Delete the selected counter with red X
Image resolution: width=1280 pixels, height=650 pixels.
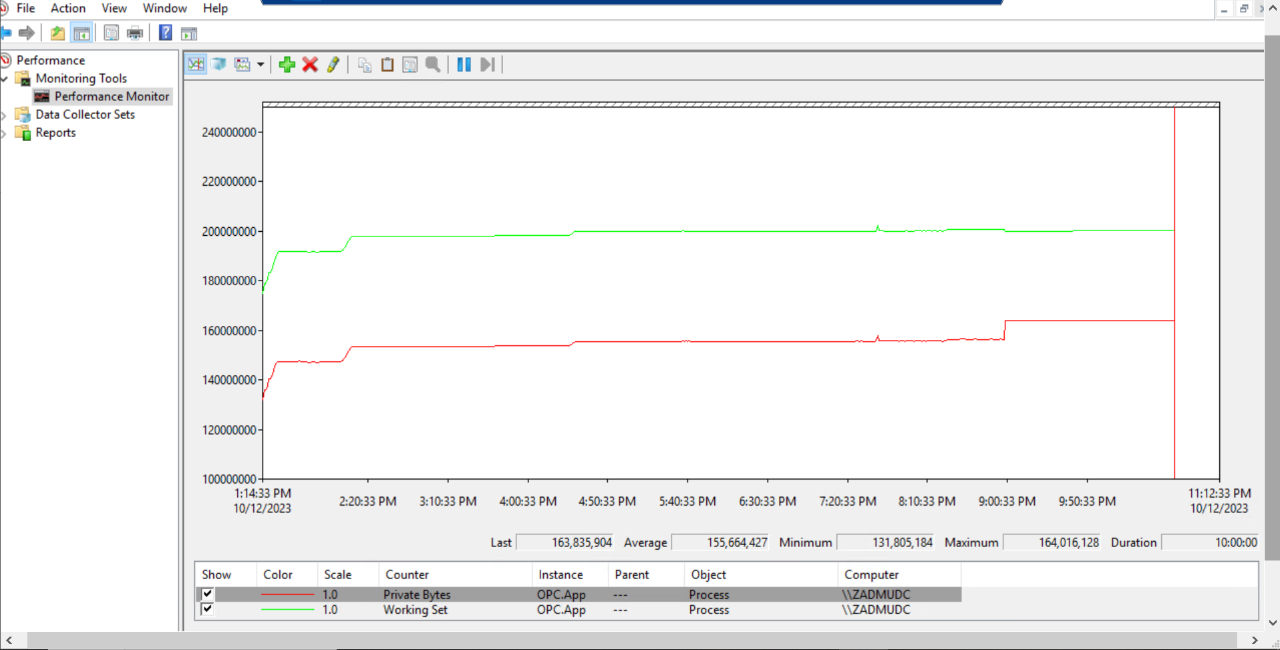tap(310, 64)
